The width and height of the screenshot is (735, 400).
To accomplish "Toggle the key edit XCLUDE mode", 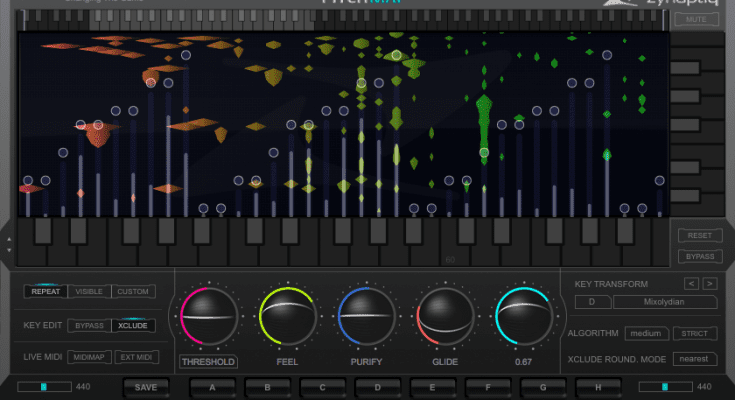I will [133, 326].
